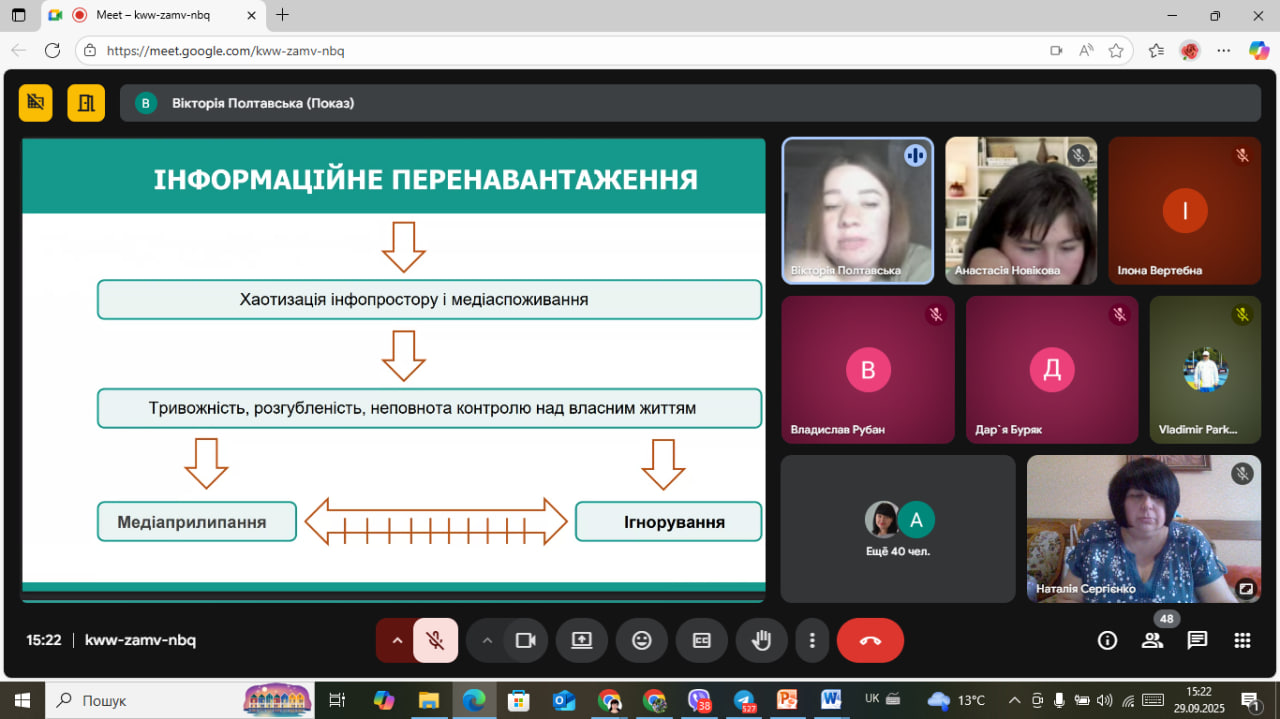Expand video settings arrow beside camera
The height and width of the screenshot is (719, 1280).
[x=487, y=641]
